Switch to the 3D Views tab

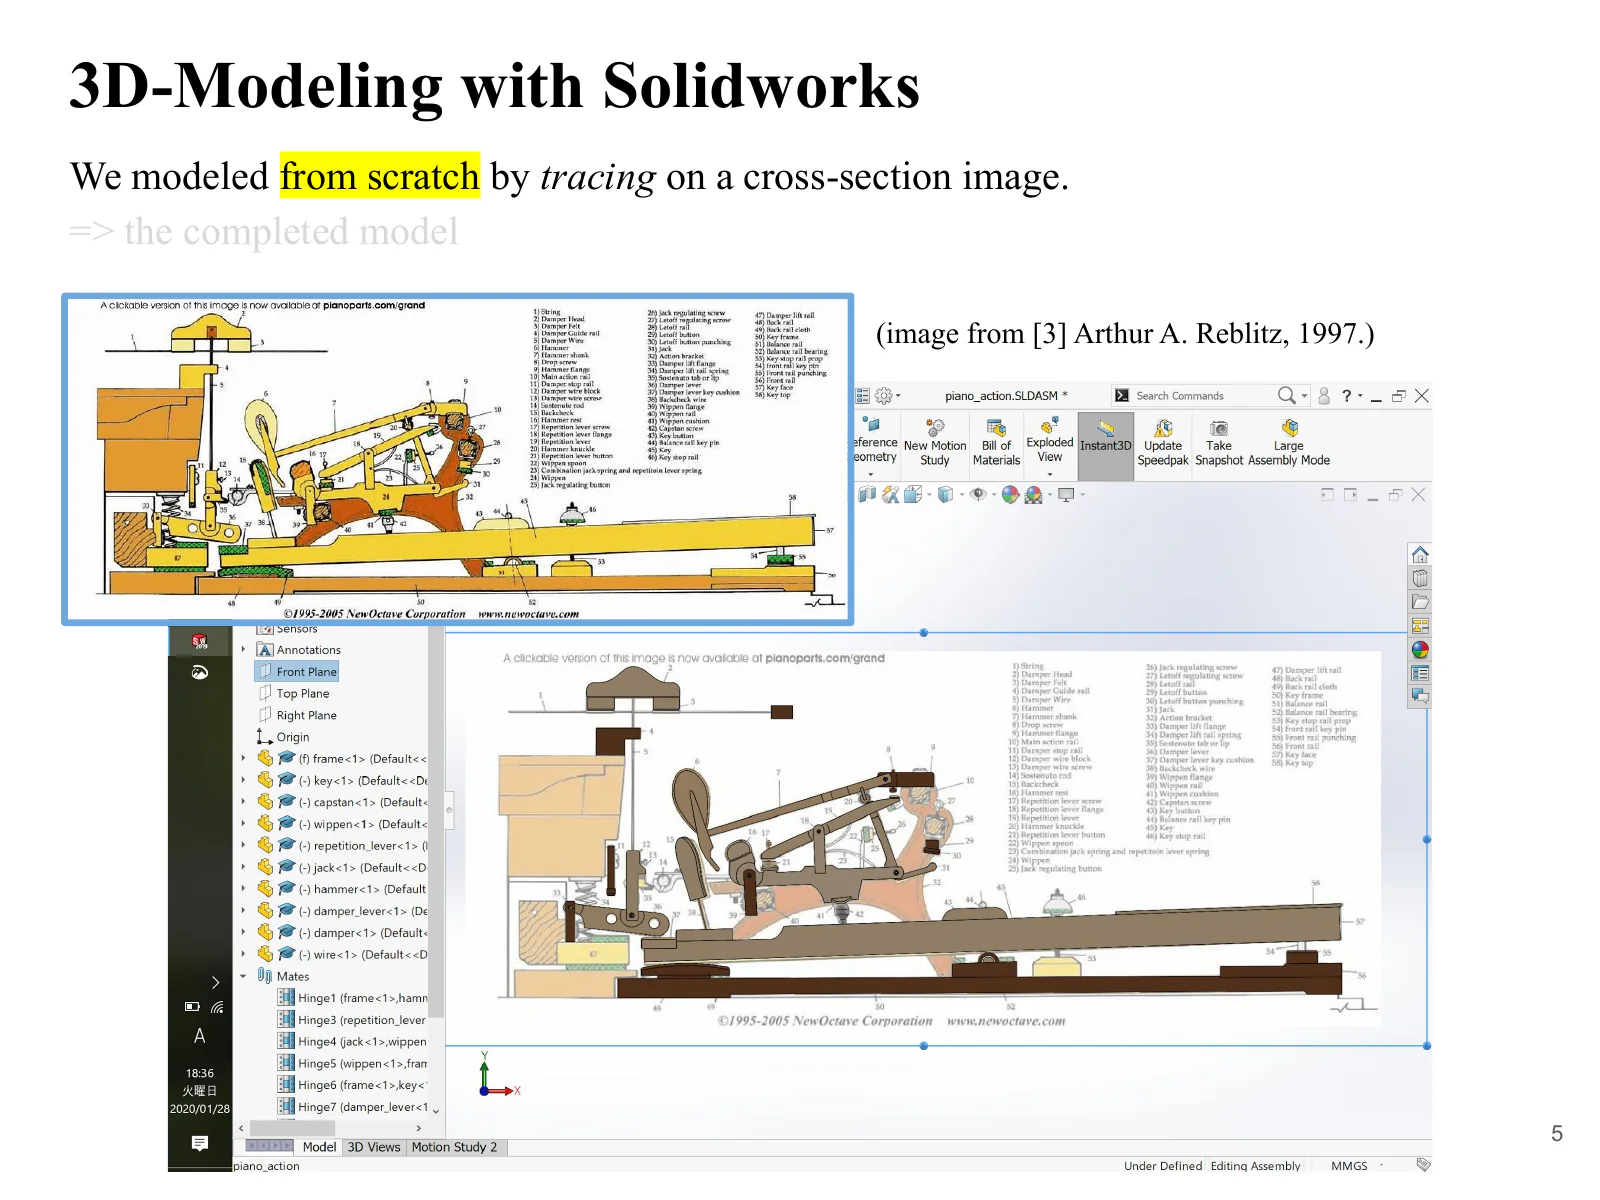(x=373, y=1147)
